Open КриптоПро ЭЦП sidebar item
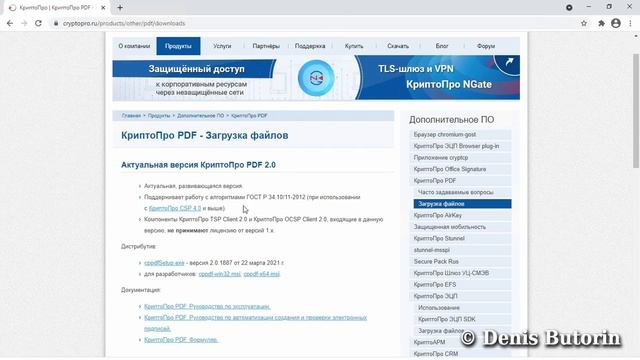This screenshot has width=640, height=360. (x=460, y=296)
